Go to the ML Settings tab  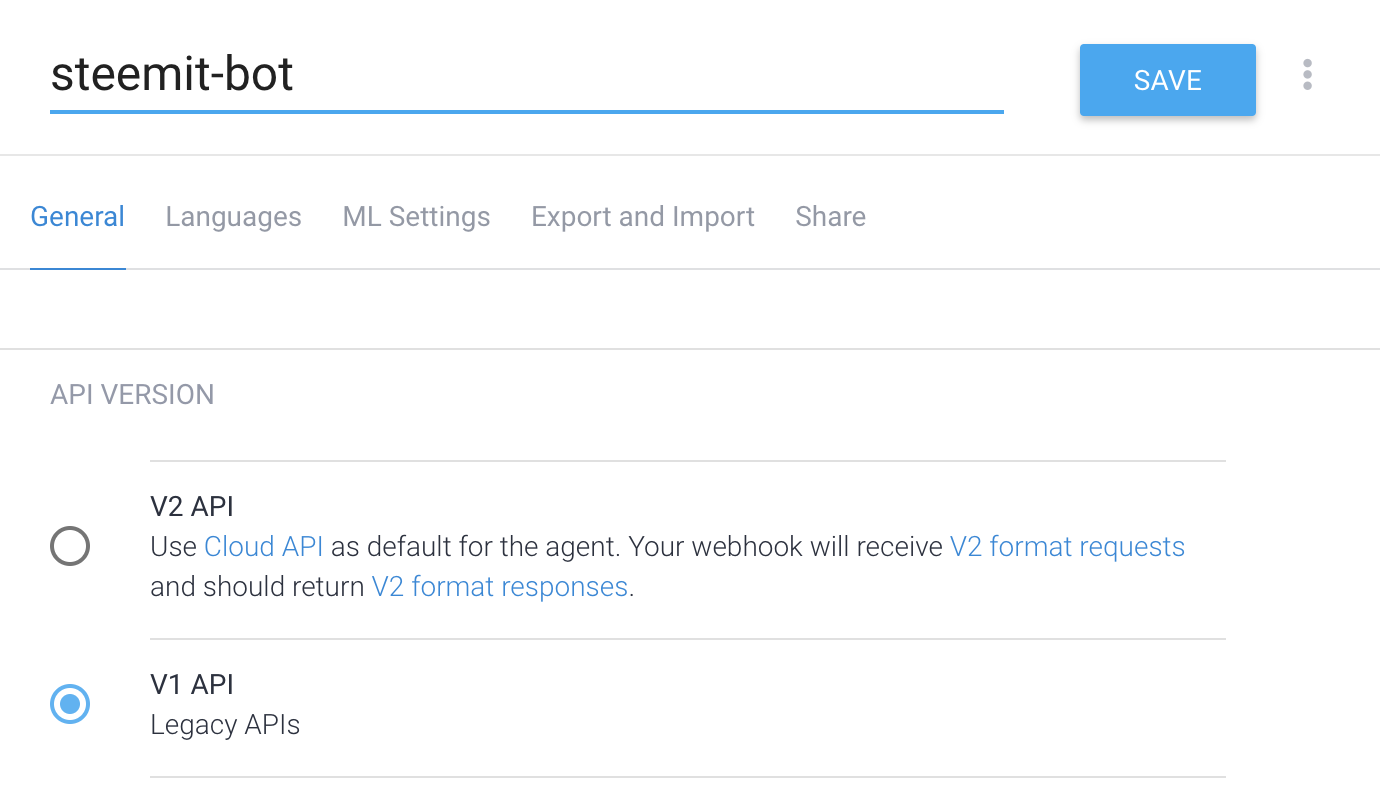(416, 217)
